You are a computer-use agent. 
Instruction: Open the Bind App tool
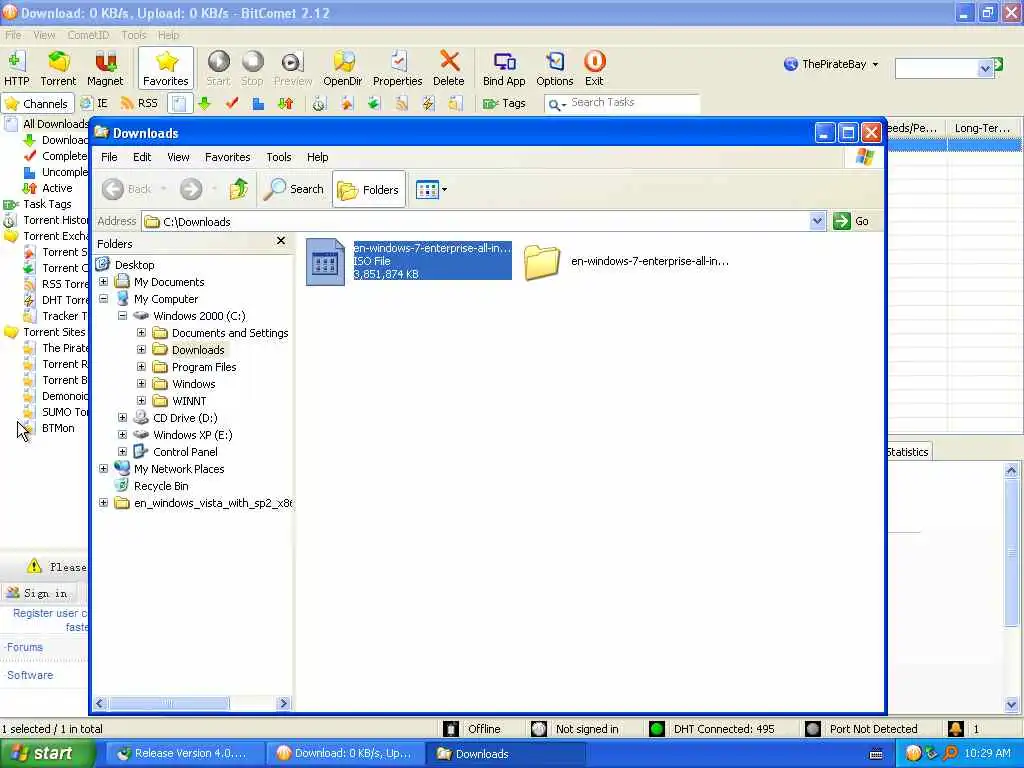click(504, 68)
